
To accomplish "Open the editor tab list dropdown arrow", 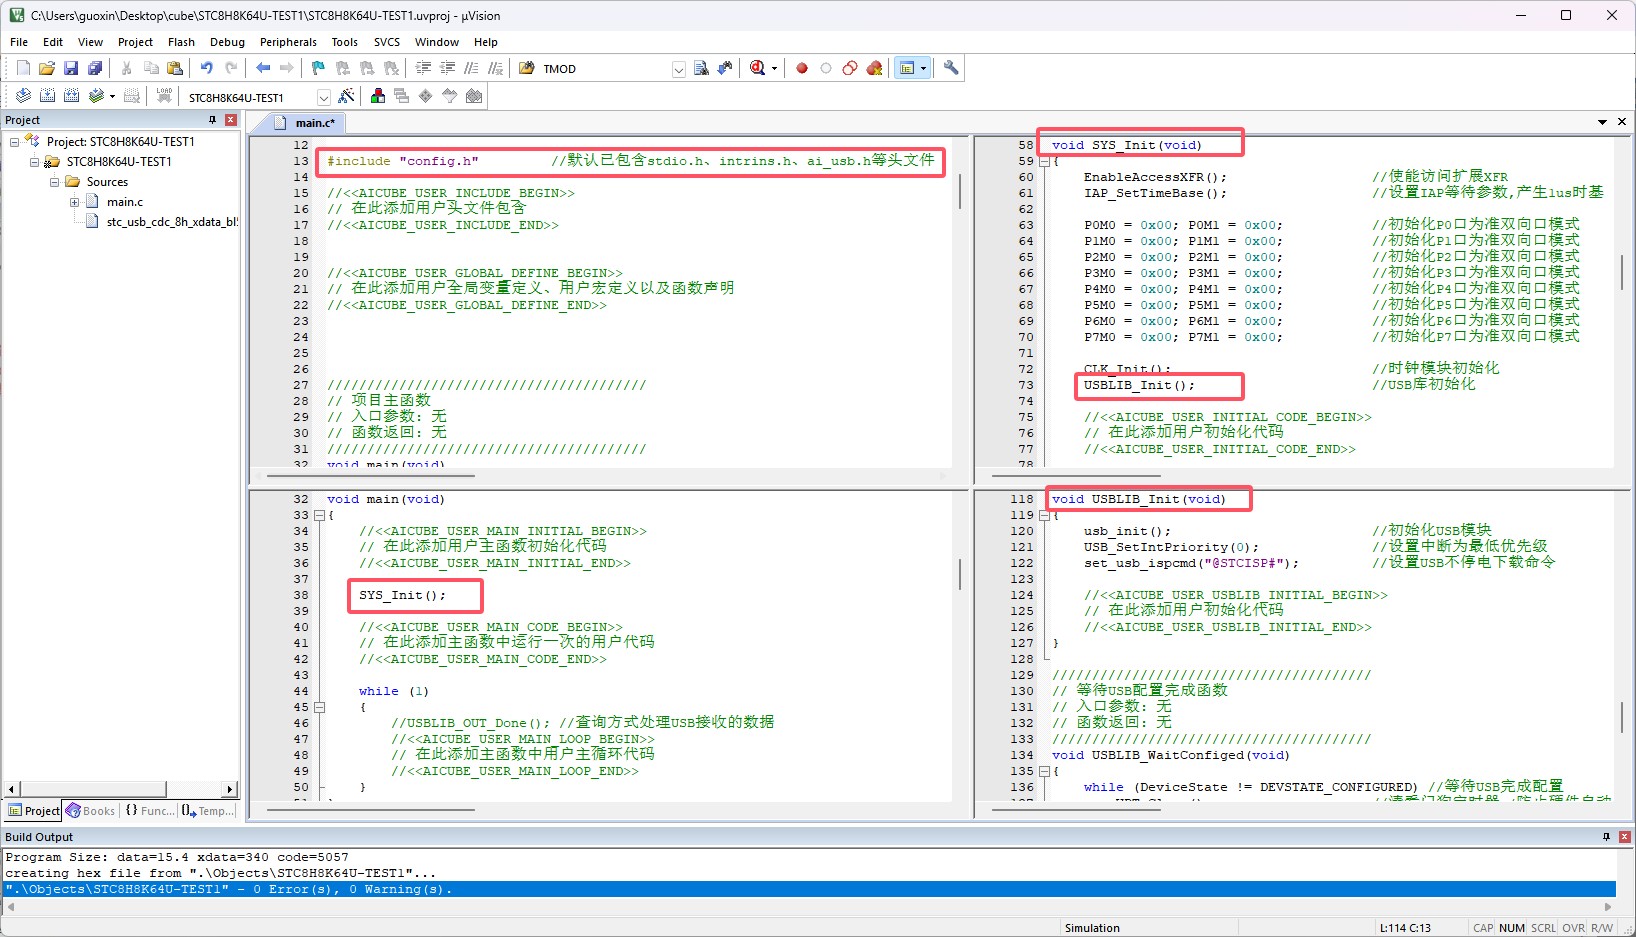I will [1603, 122].
